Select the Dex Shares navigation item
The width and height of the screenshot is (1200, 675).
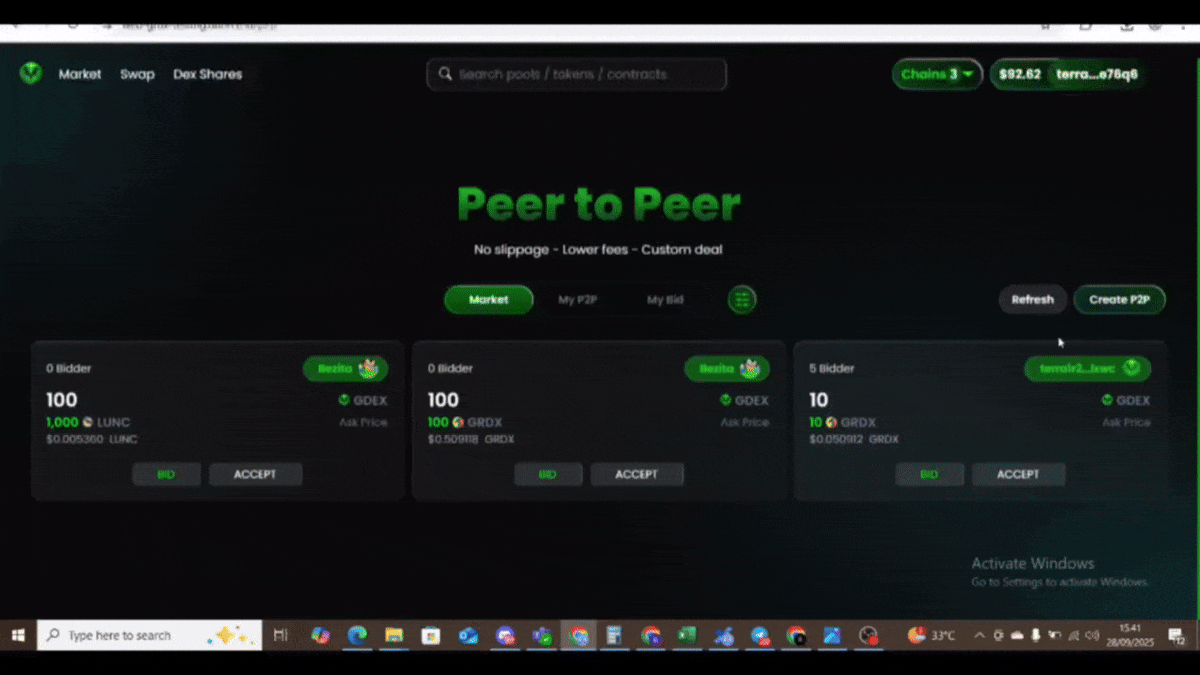207,74
